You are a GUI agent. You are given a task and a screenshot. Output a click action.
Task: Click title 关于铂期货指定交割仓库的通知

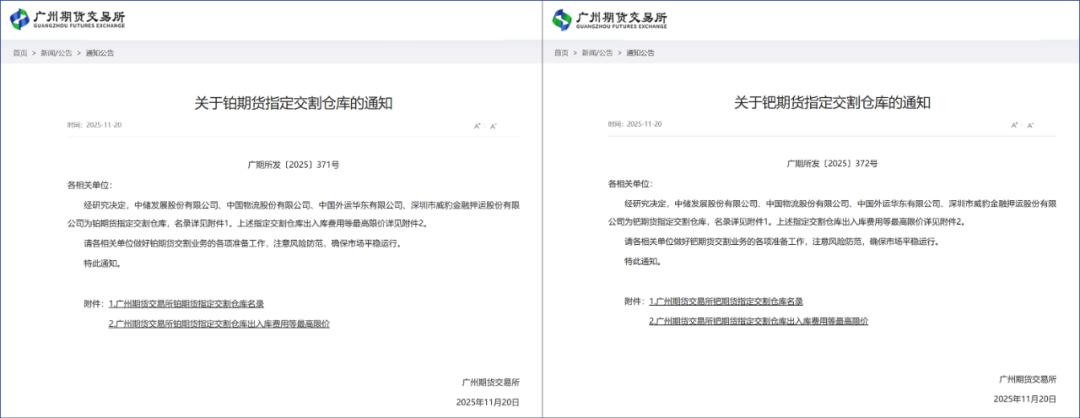point(294,104)
